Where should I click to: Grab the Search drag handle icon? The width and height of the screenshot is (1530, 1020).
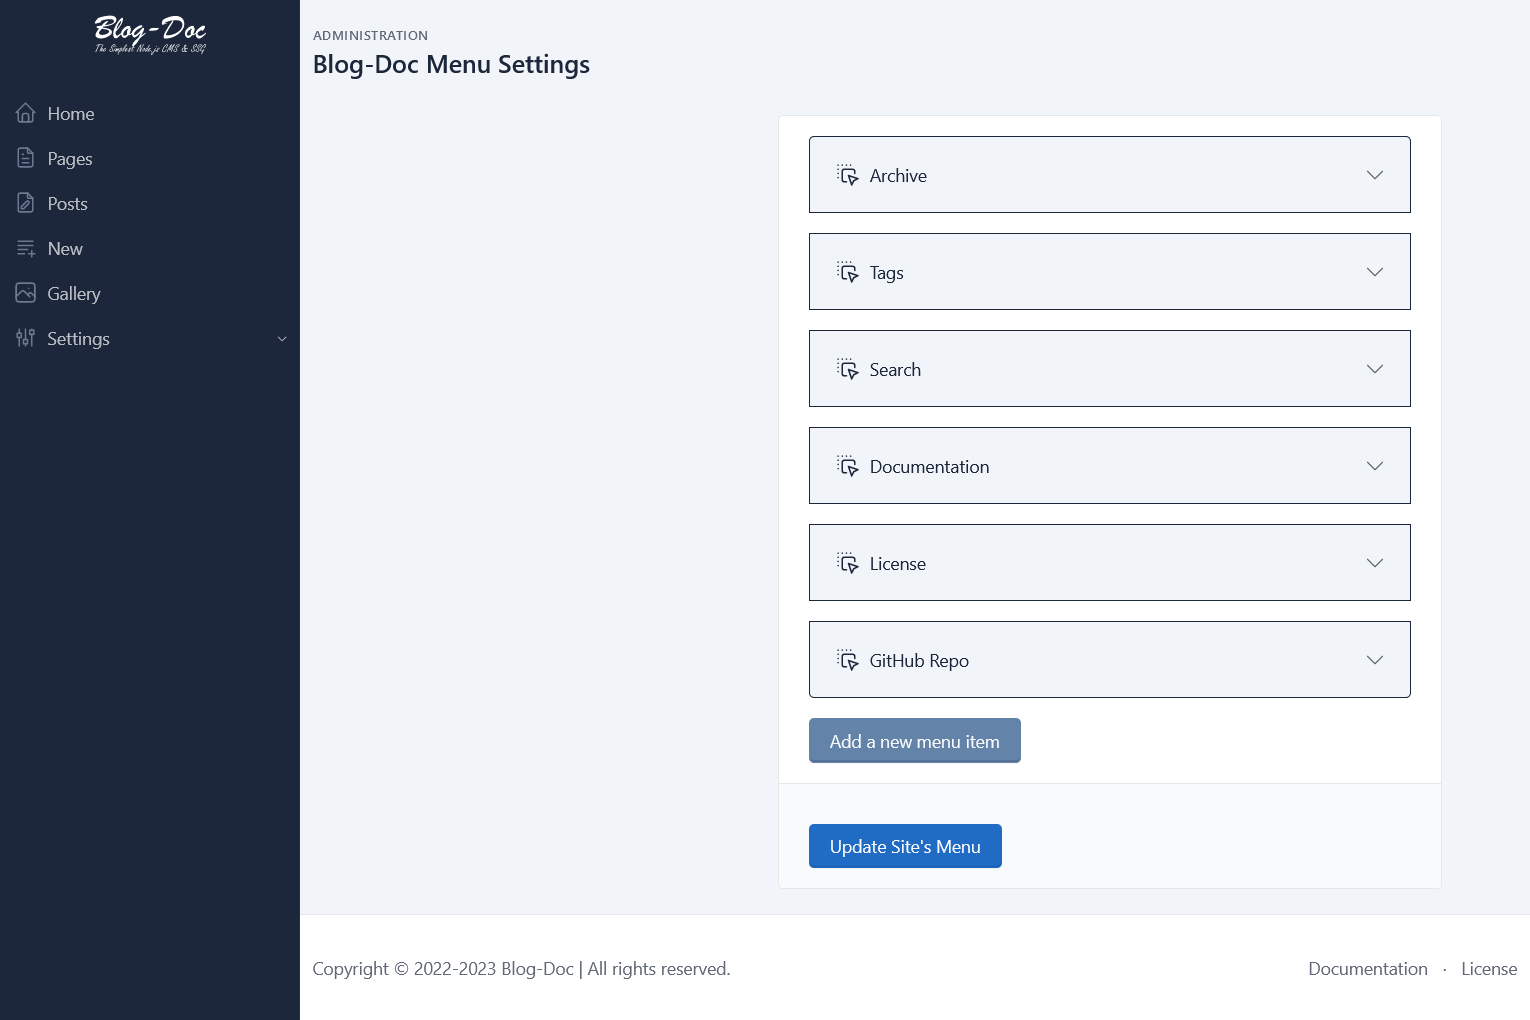[848, 369]
